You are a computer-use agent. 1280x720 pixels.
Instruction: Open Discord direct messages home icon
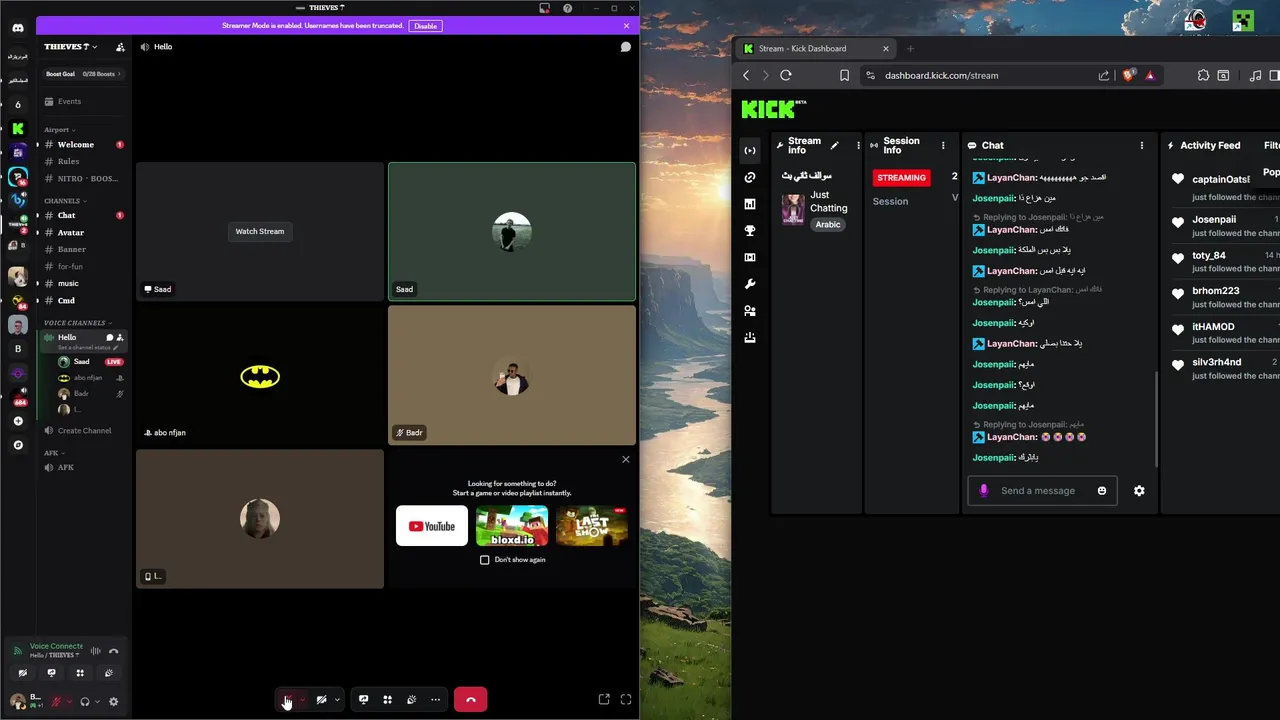18,28
